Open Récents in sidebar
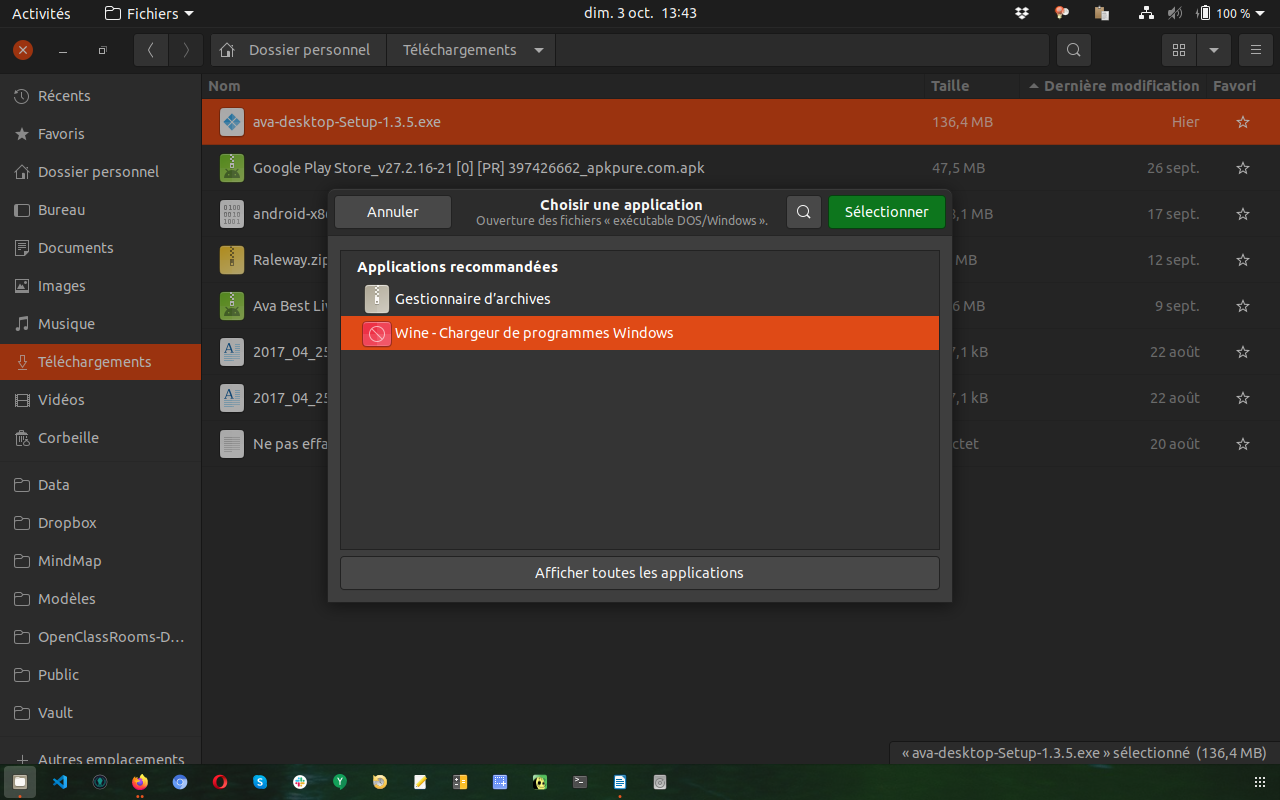 pyautogui.click(x=100, y=96)
